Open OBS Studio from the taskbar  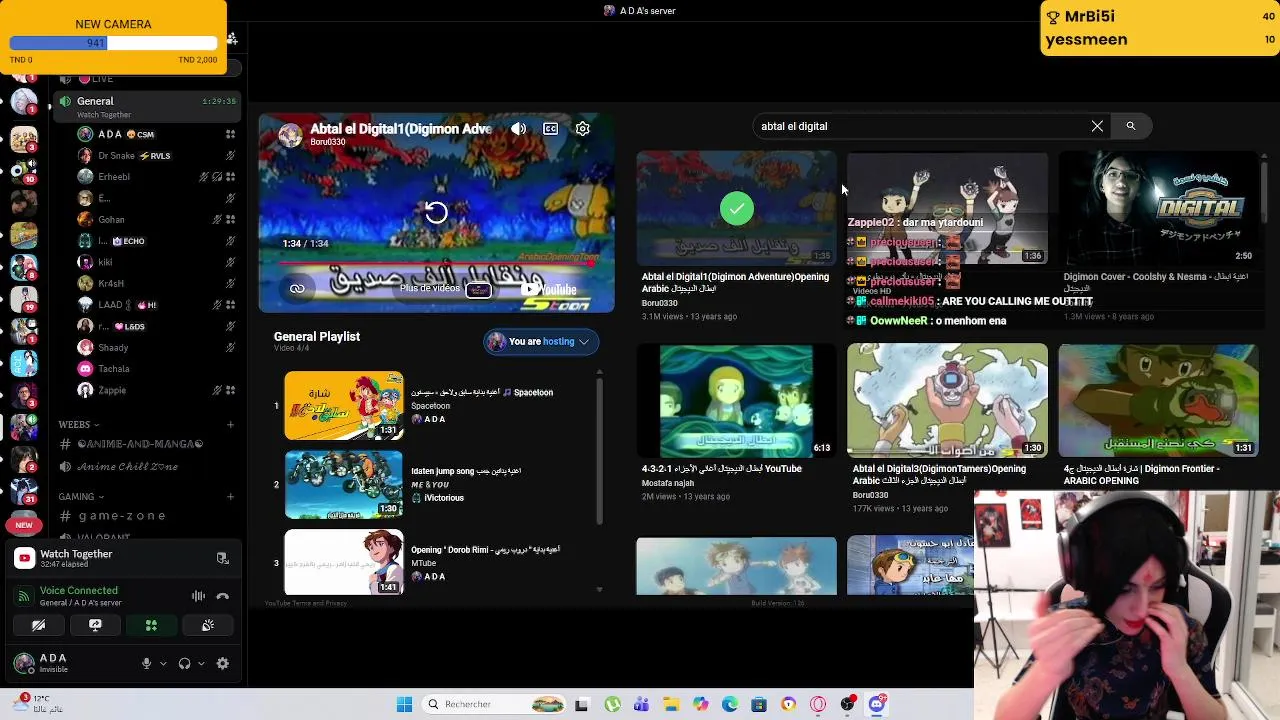(848, 704)
